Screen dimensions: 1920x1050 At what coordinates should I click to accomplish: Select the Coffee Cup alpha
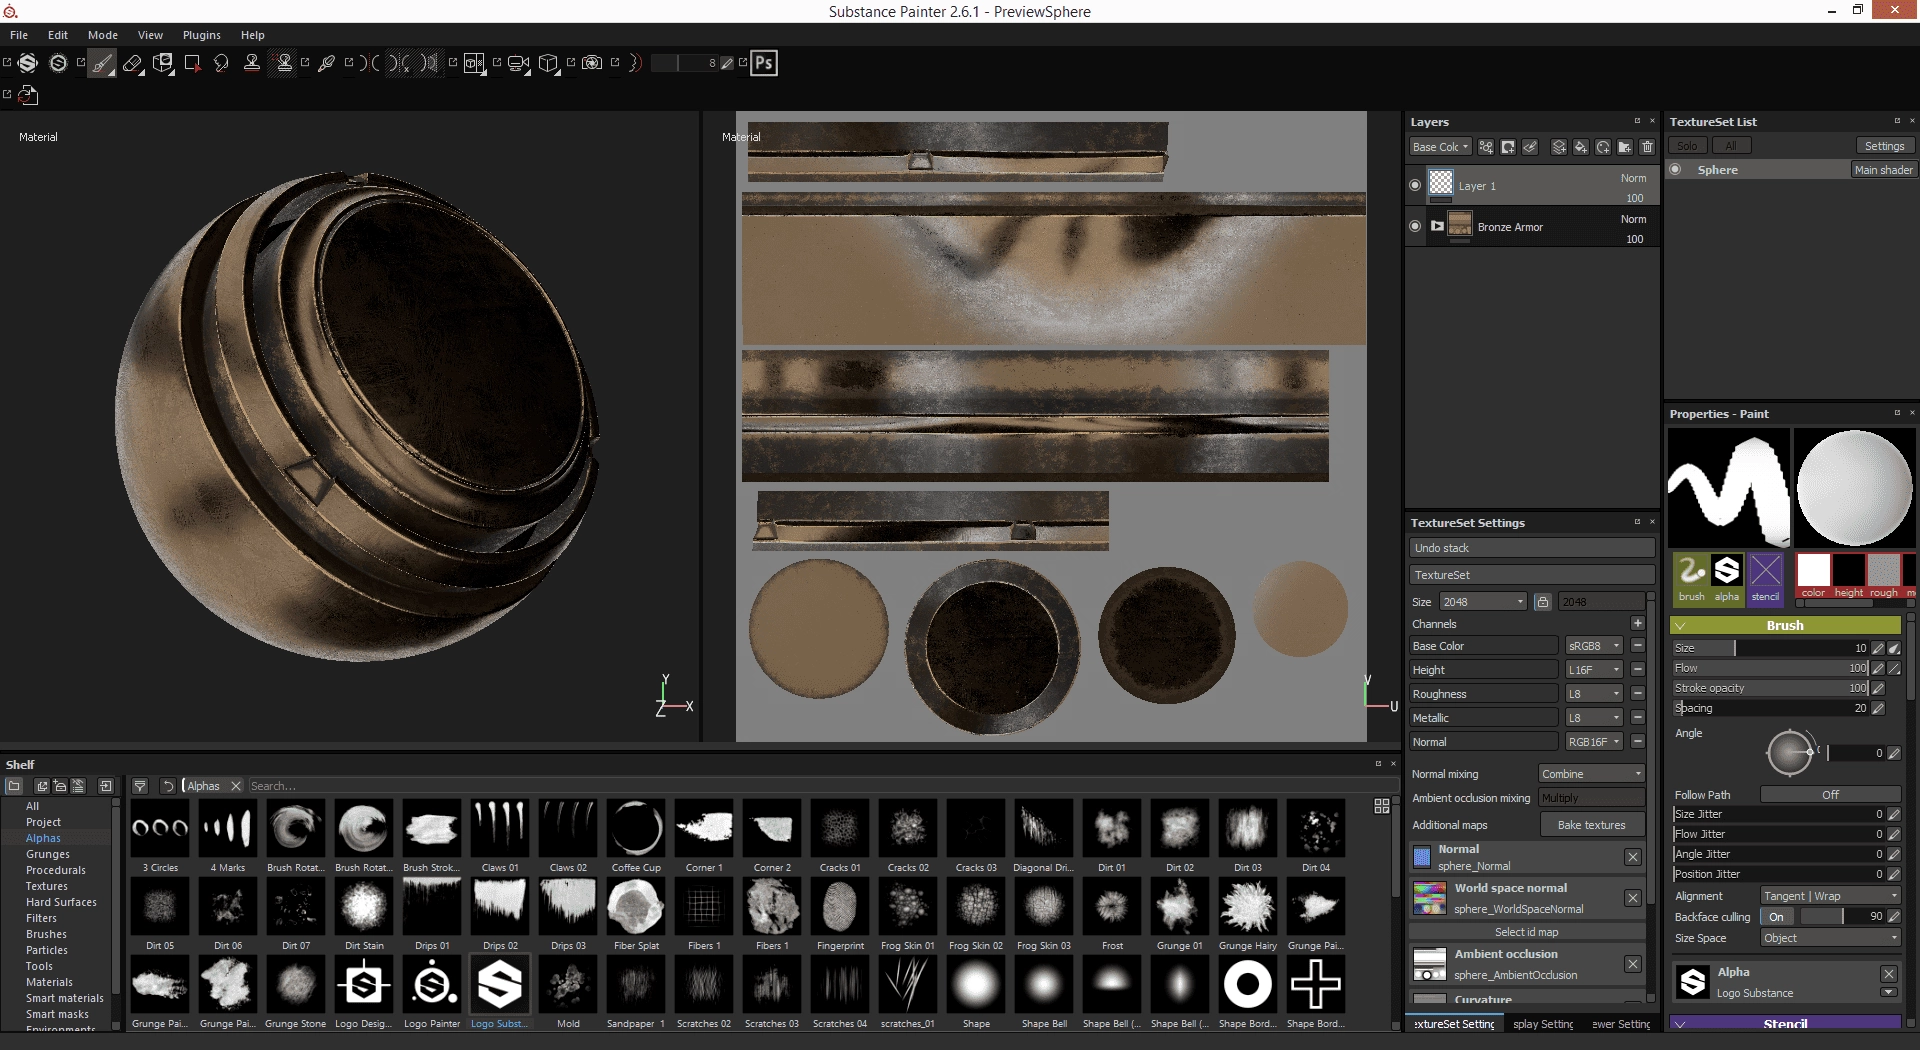[636, 829]
